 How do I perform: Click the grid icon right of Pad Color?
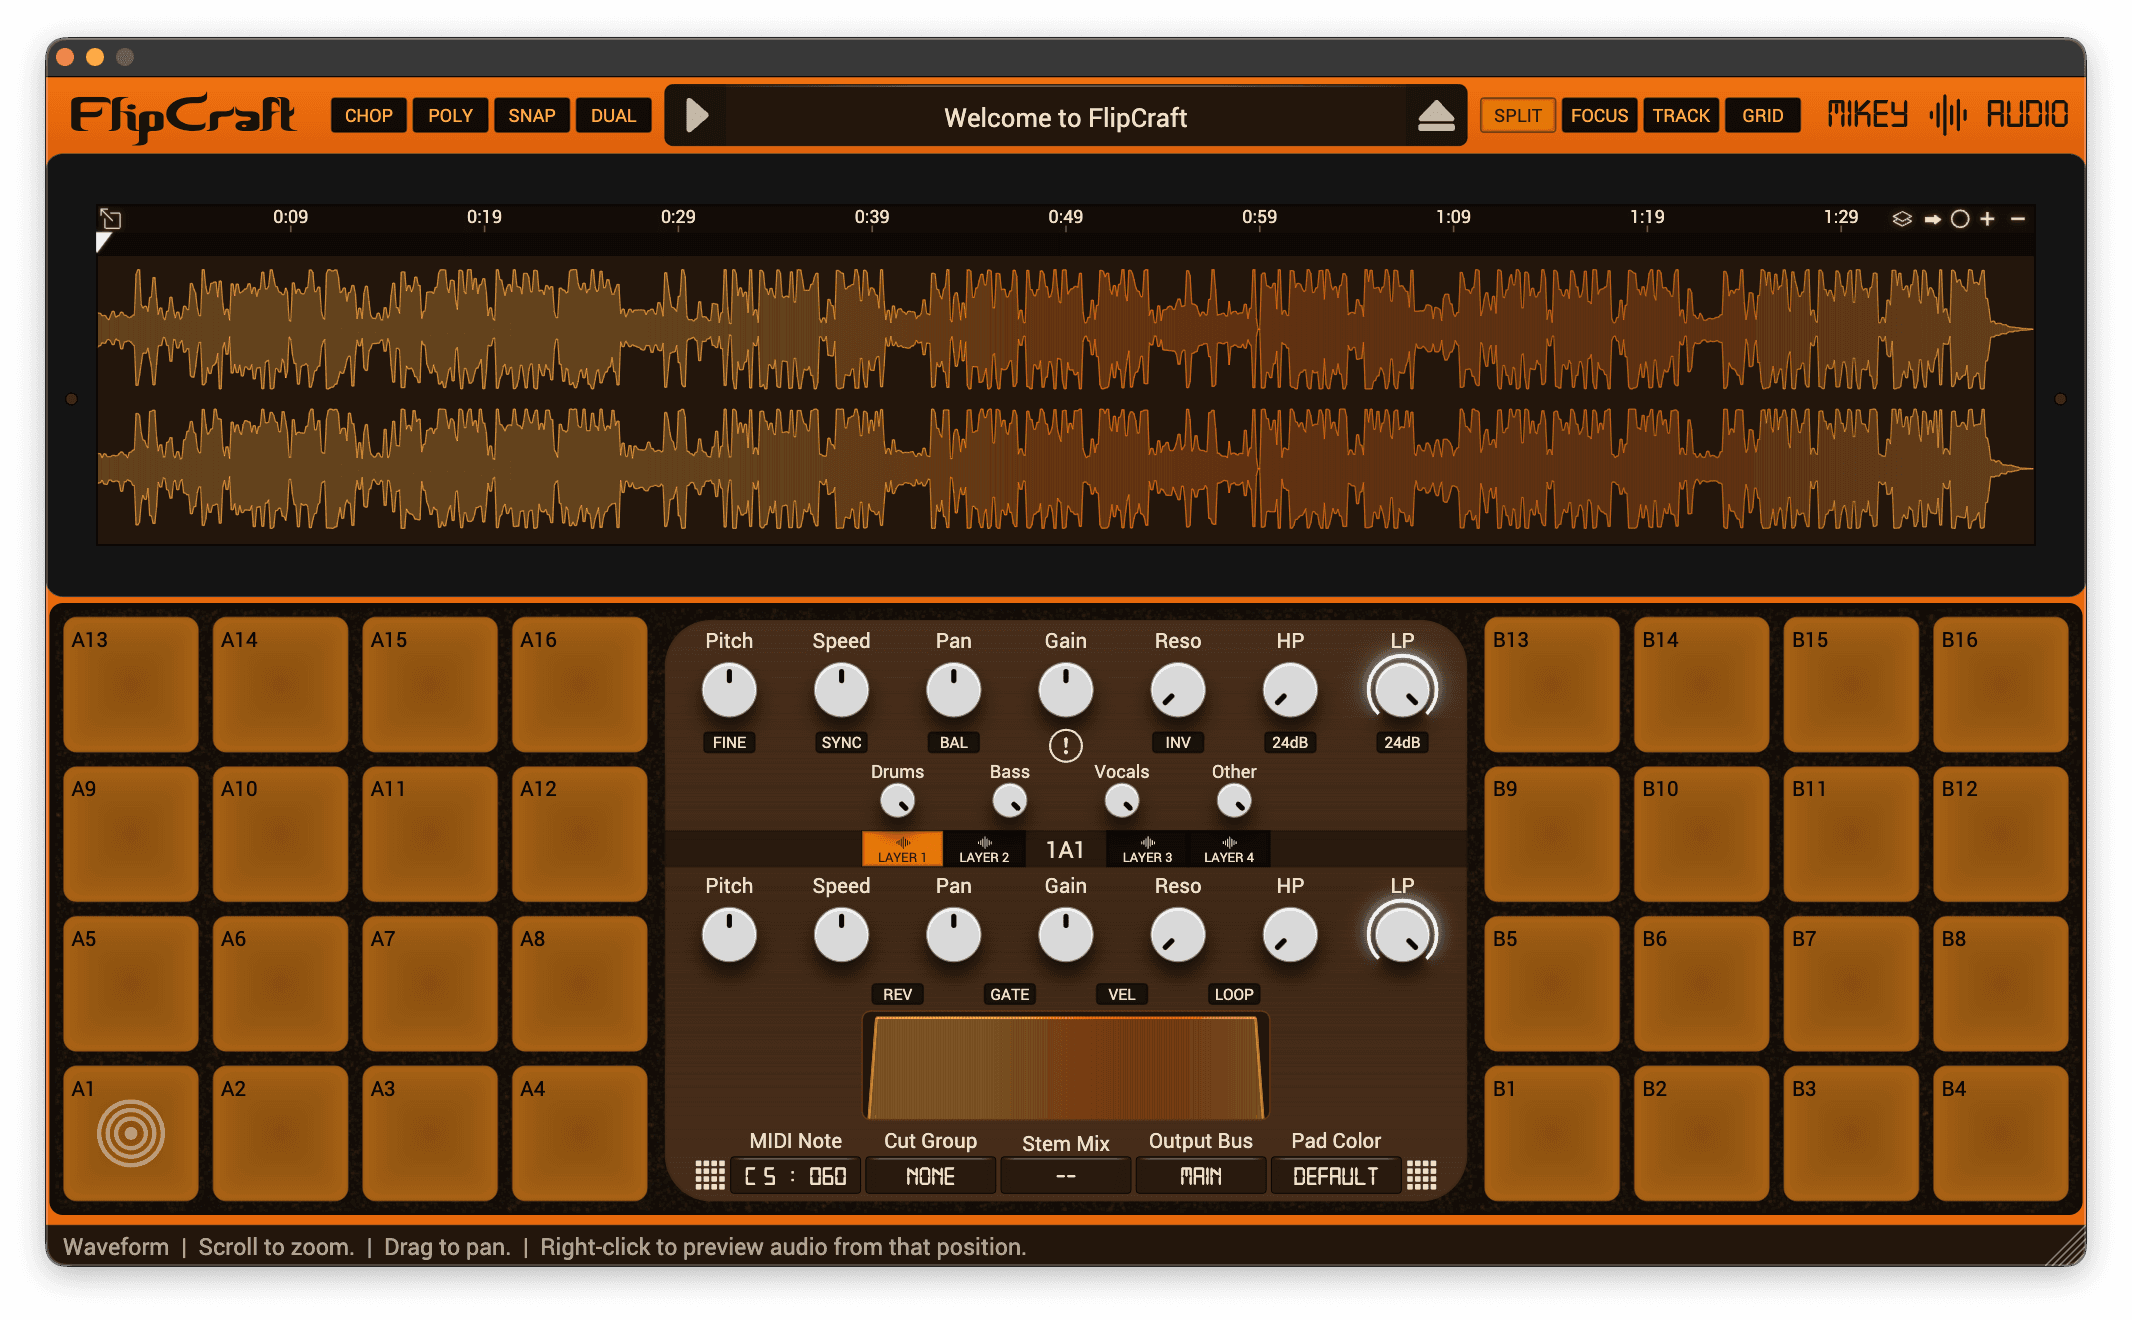point(1421,1175)
